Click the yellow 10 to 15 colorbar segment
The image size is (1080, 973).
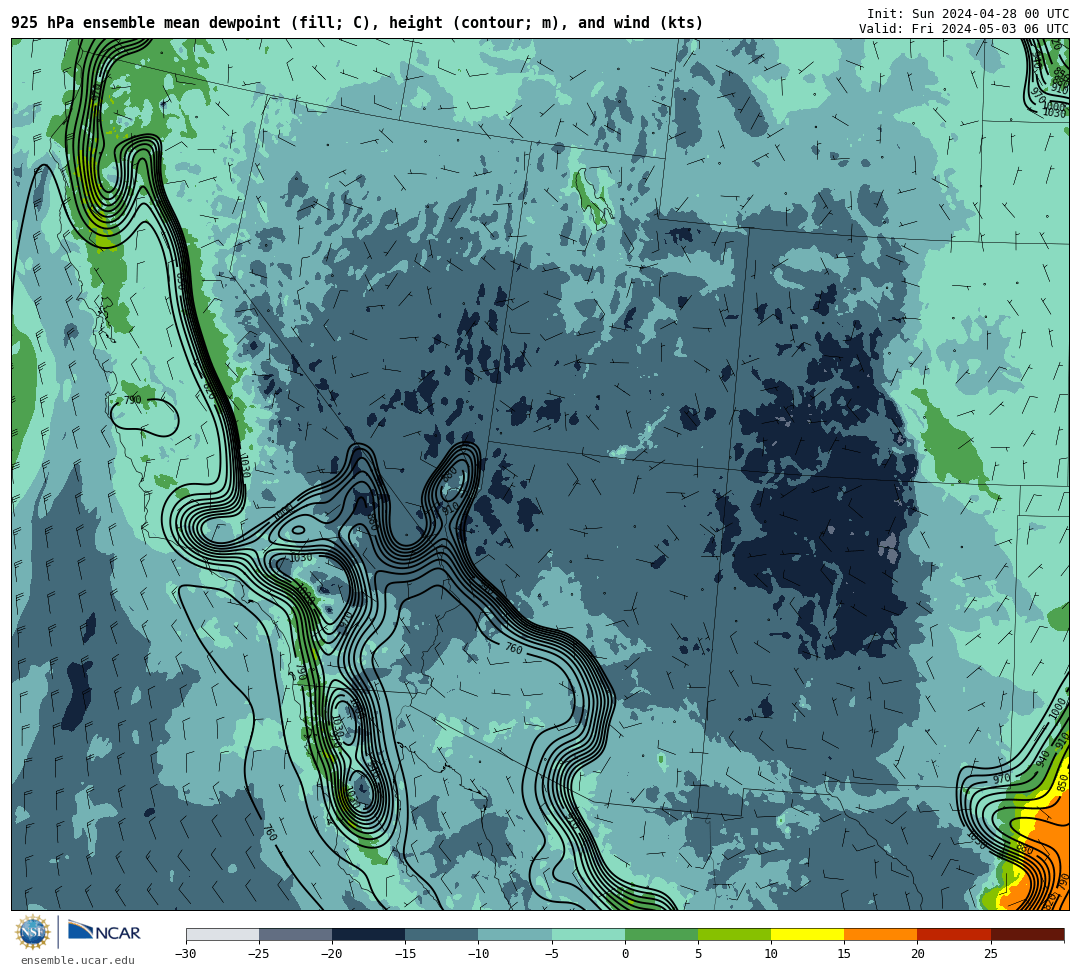[x=807, y=934]
